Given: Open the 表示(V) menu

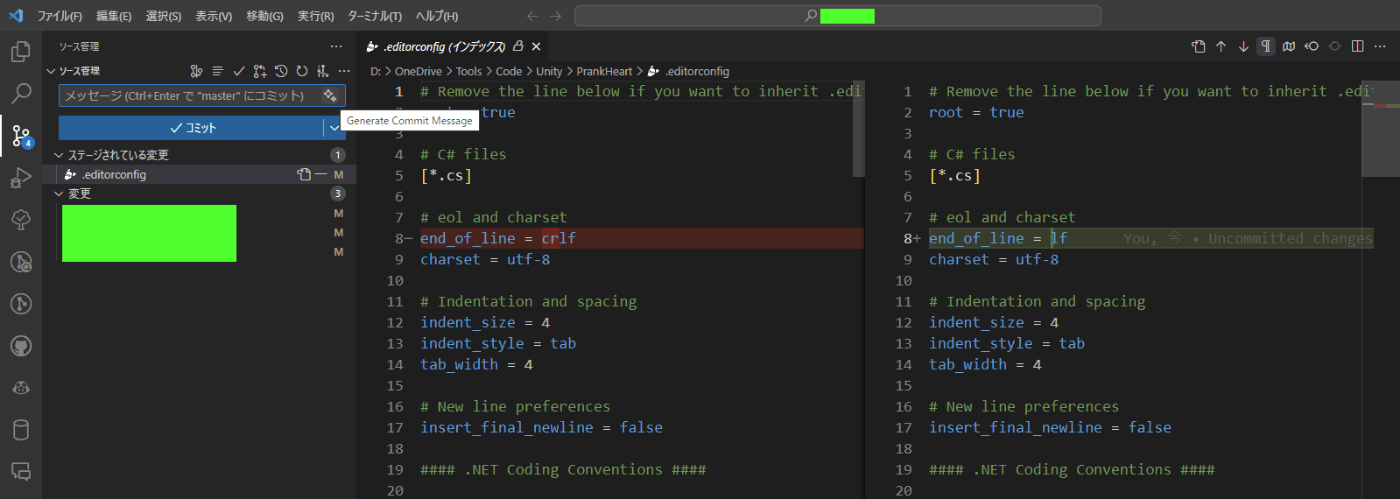Looking at the screenshot, I should (213, 16).
